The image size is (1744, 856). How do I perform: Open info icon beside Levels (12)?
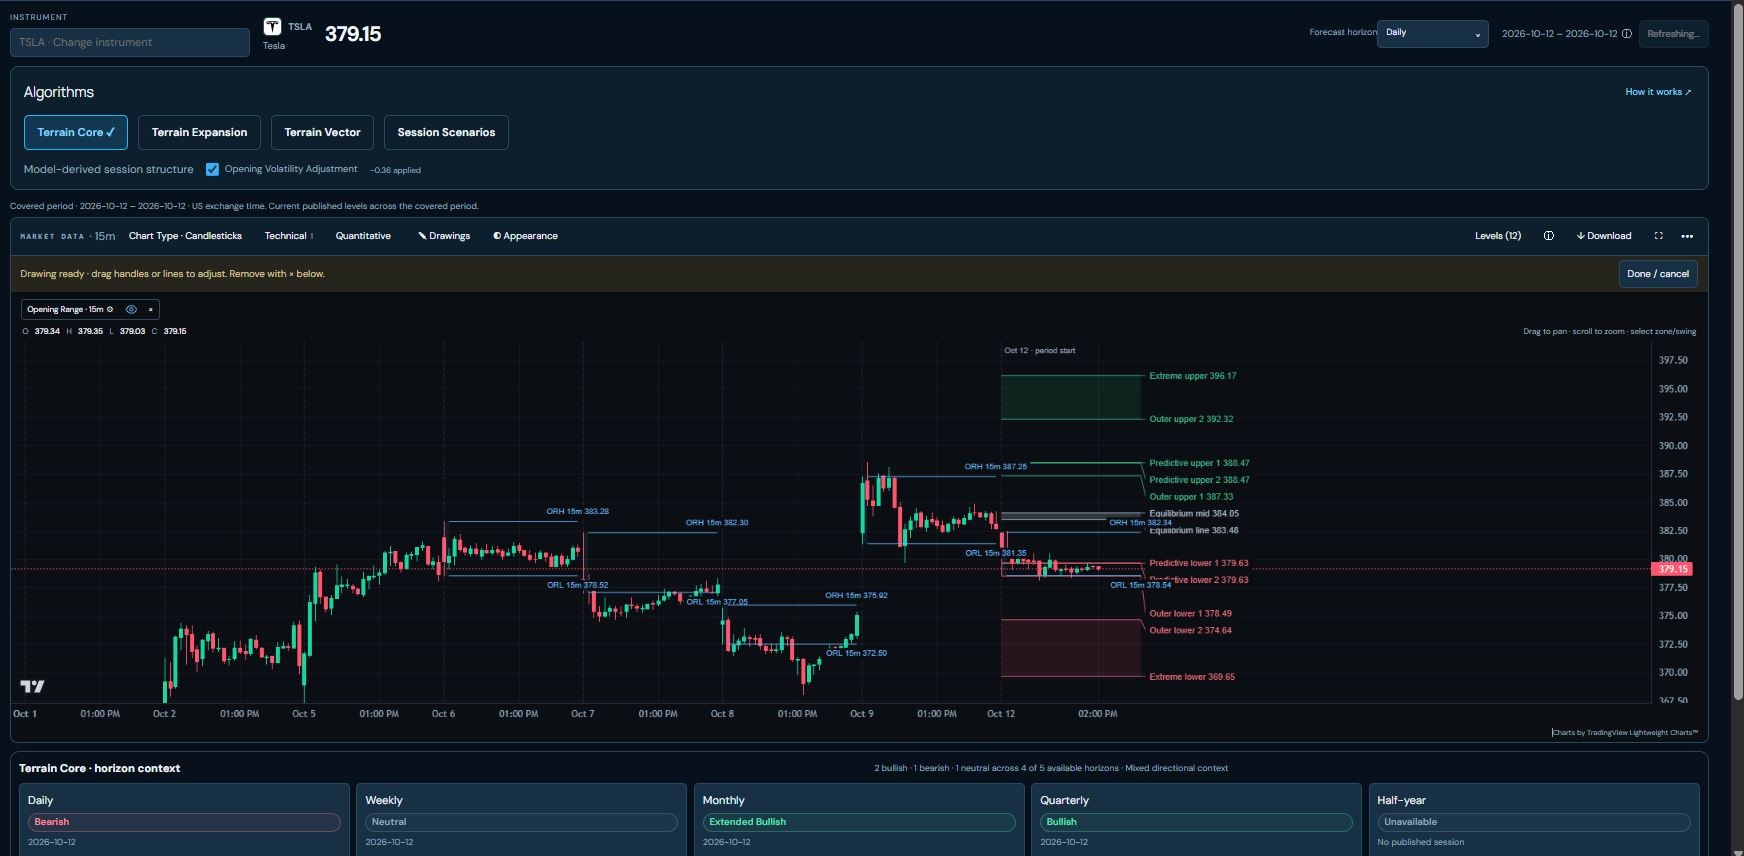point(1548,236)
